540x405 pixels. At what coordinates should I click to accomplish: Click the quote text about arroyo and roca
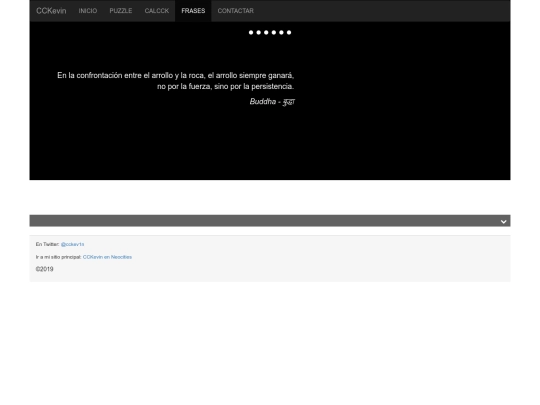pyautogui.click(x=176, y=81)
